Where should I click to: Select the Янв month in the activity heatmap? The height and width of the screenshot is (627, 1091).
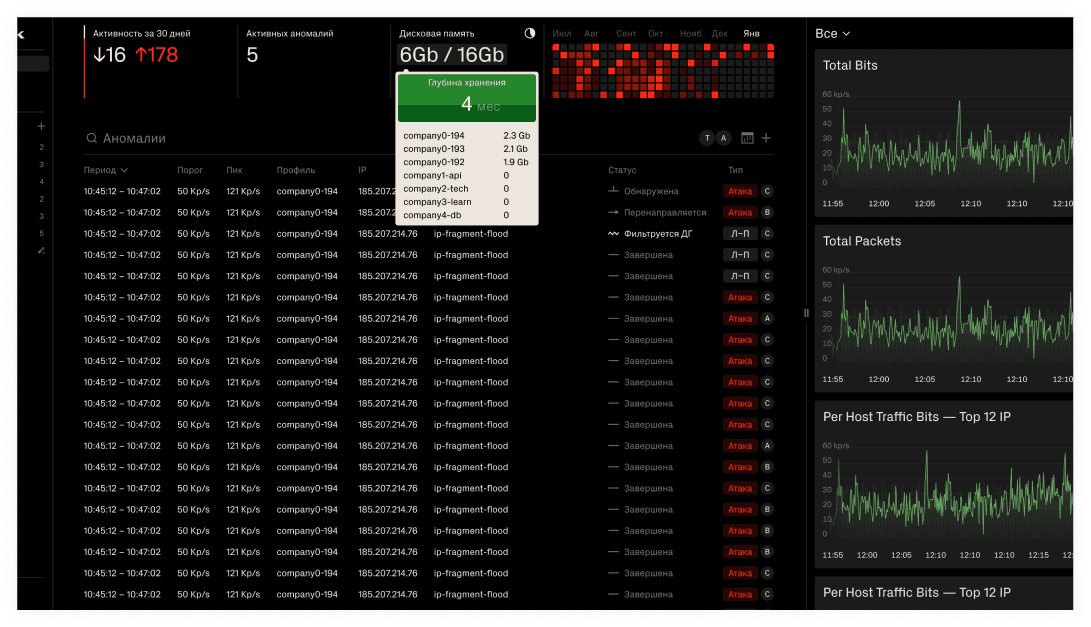[751, 33]
